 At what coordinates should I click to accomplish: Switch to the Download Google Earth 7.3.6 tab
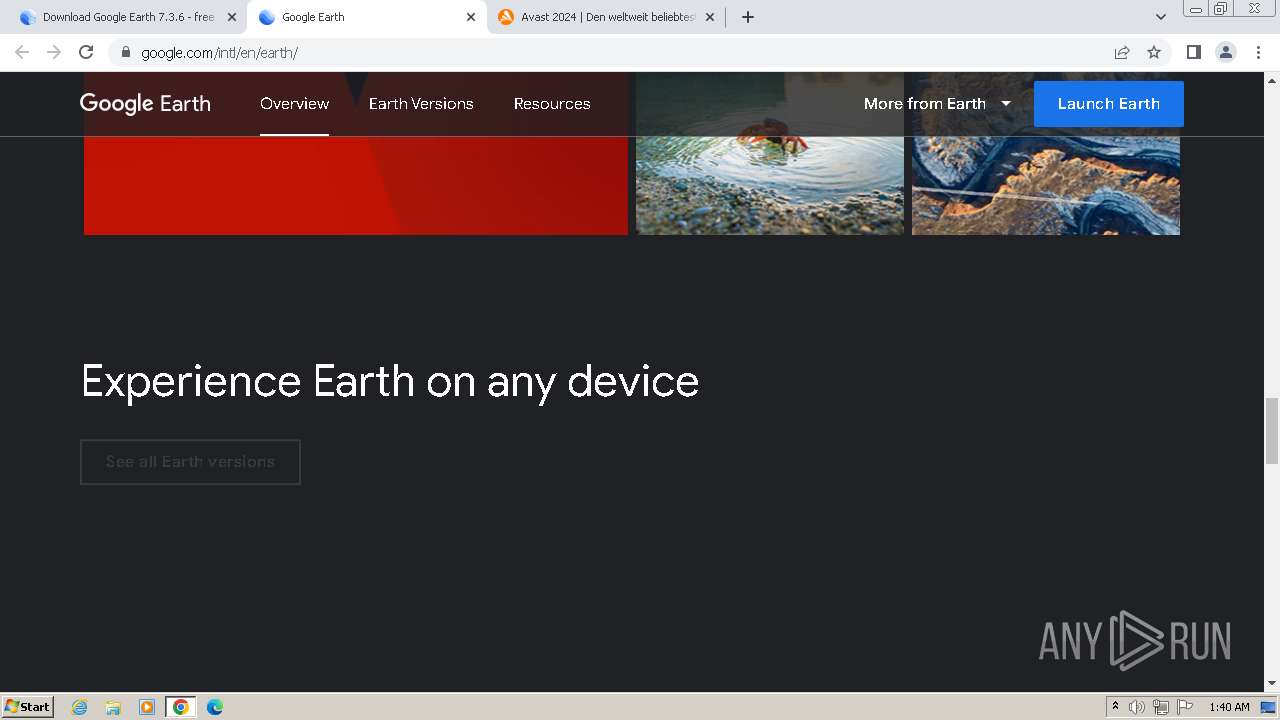[x=127, y=17]
